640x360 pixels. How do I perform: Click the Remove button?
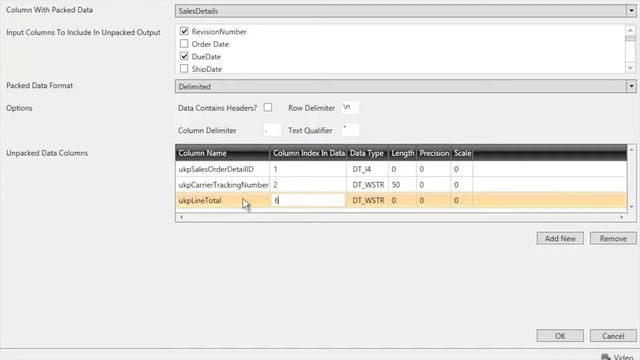[x=613, y=238]
